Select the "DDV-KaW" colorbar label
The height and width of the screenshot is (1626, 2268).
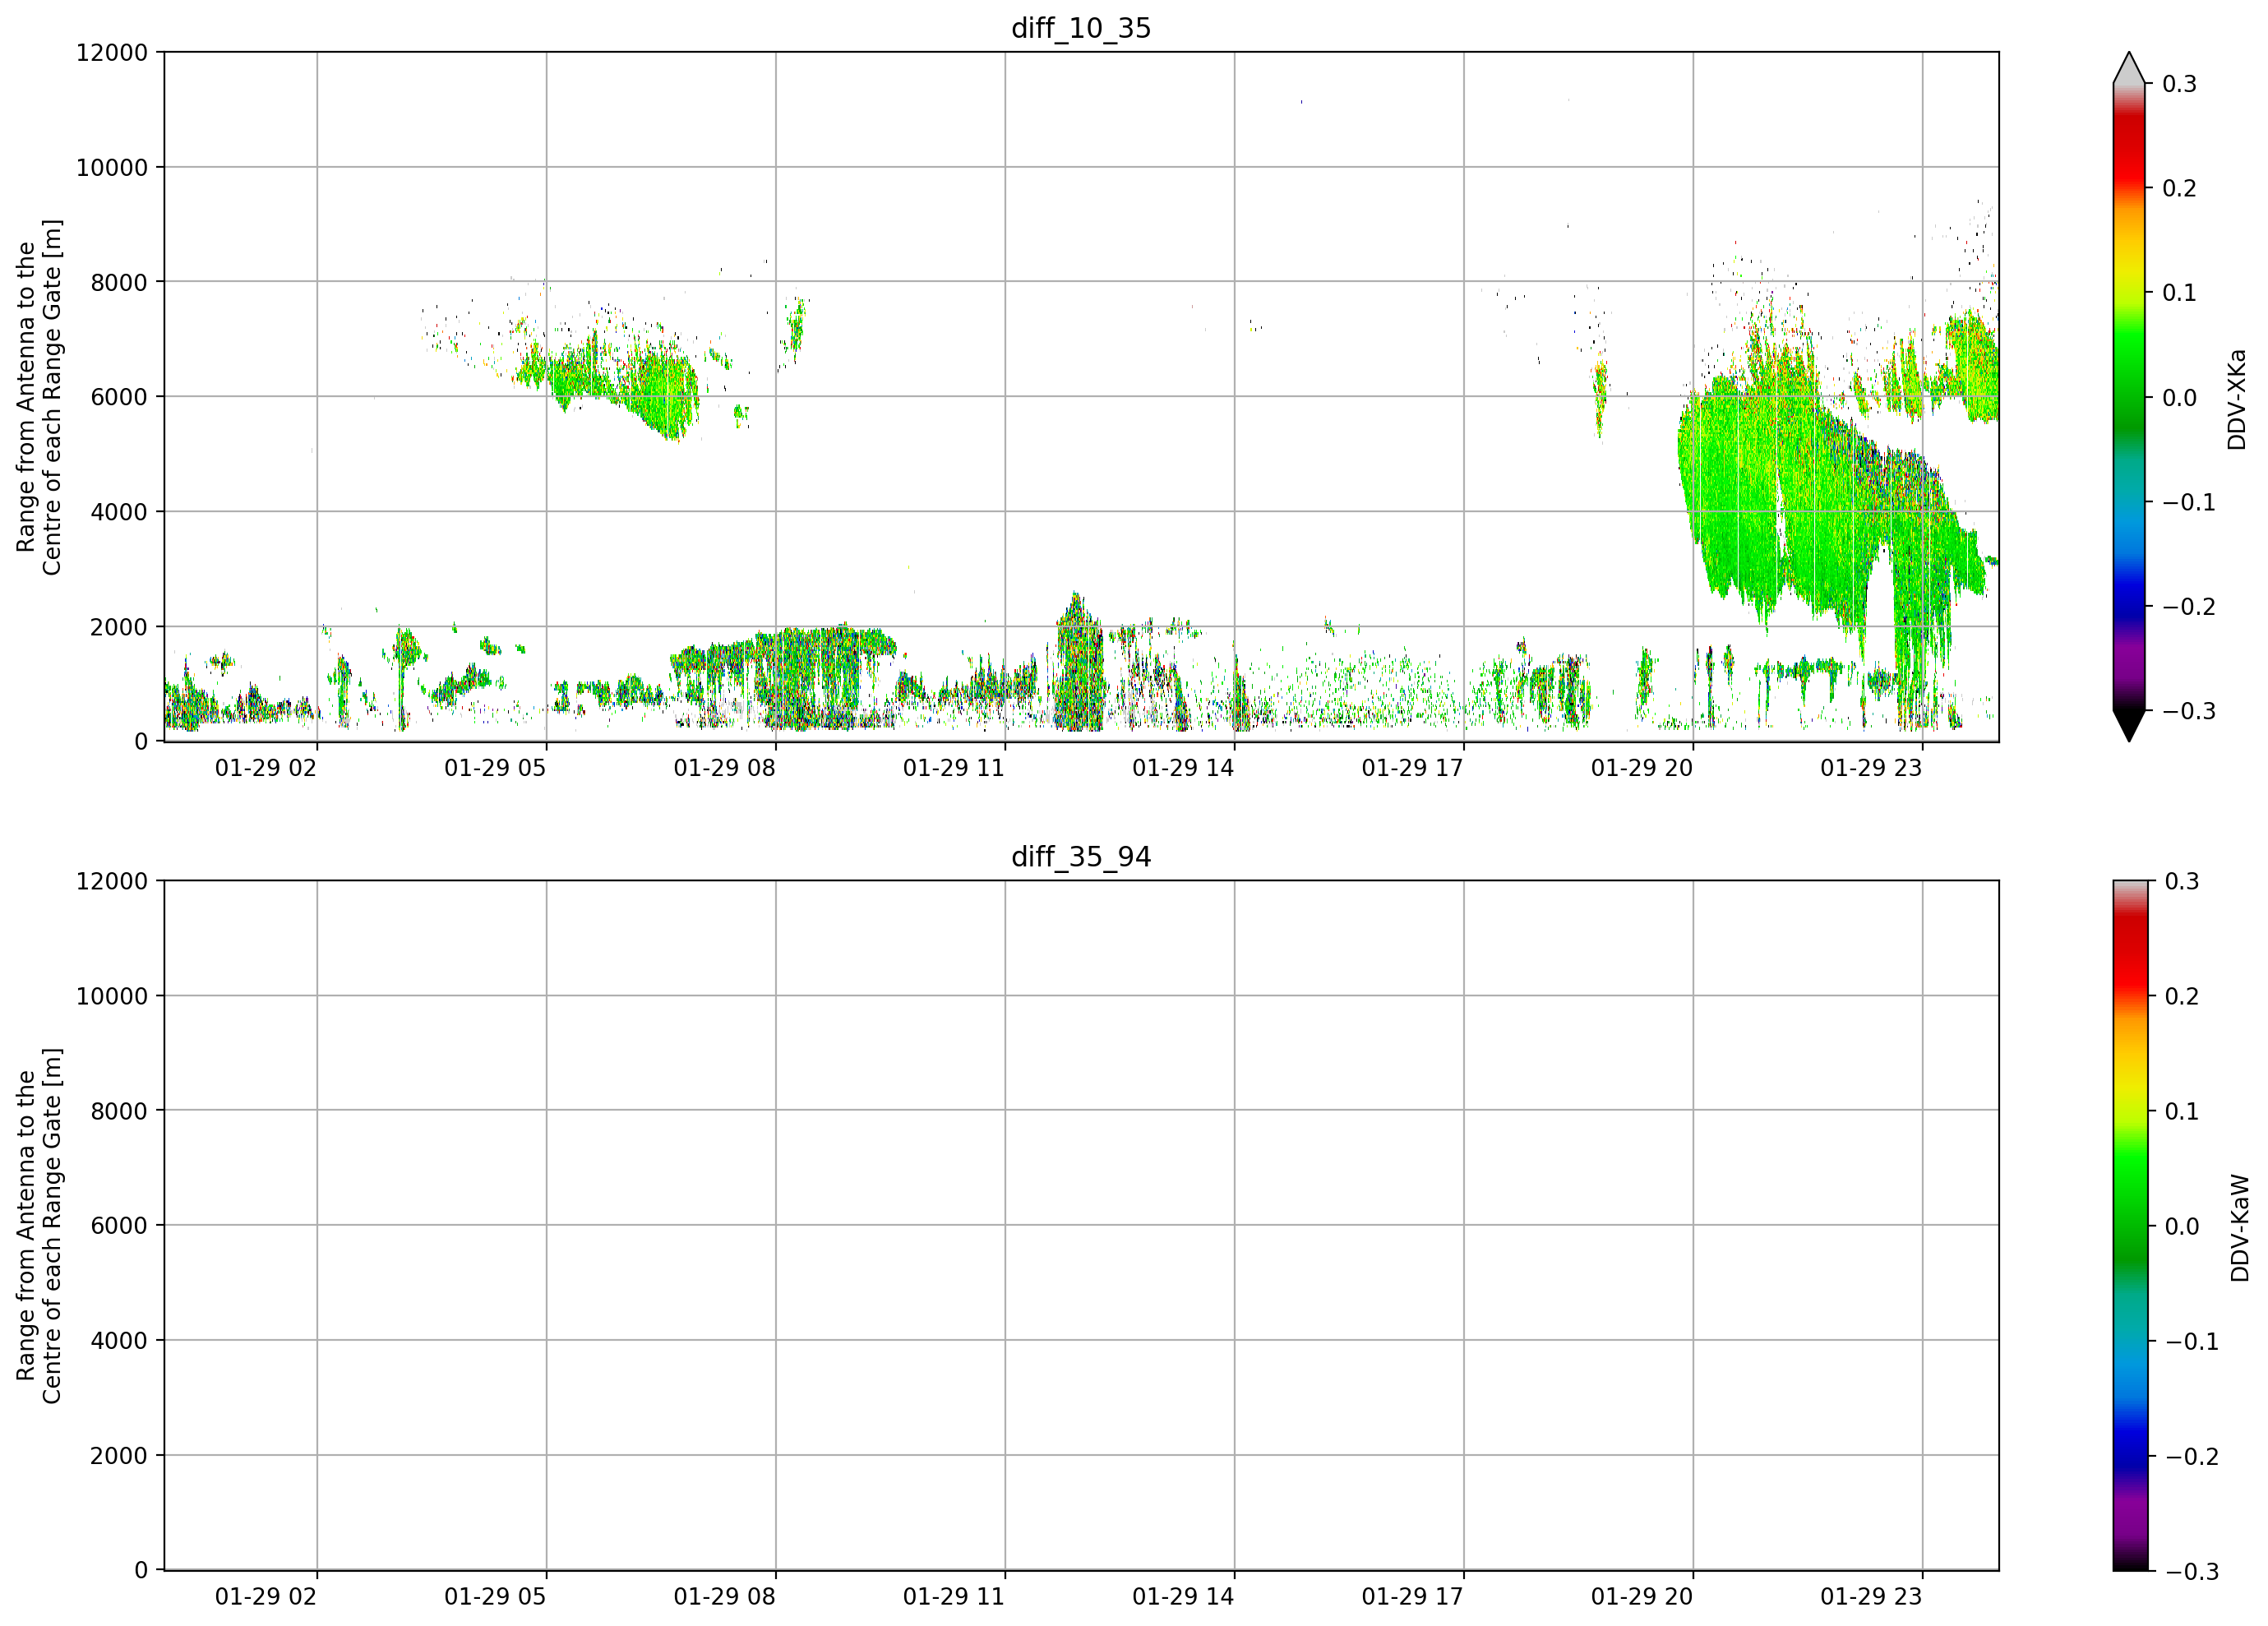tap(2240, 1227)
